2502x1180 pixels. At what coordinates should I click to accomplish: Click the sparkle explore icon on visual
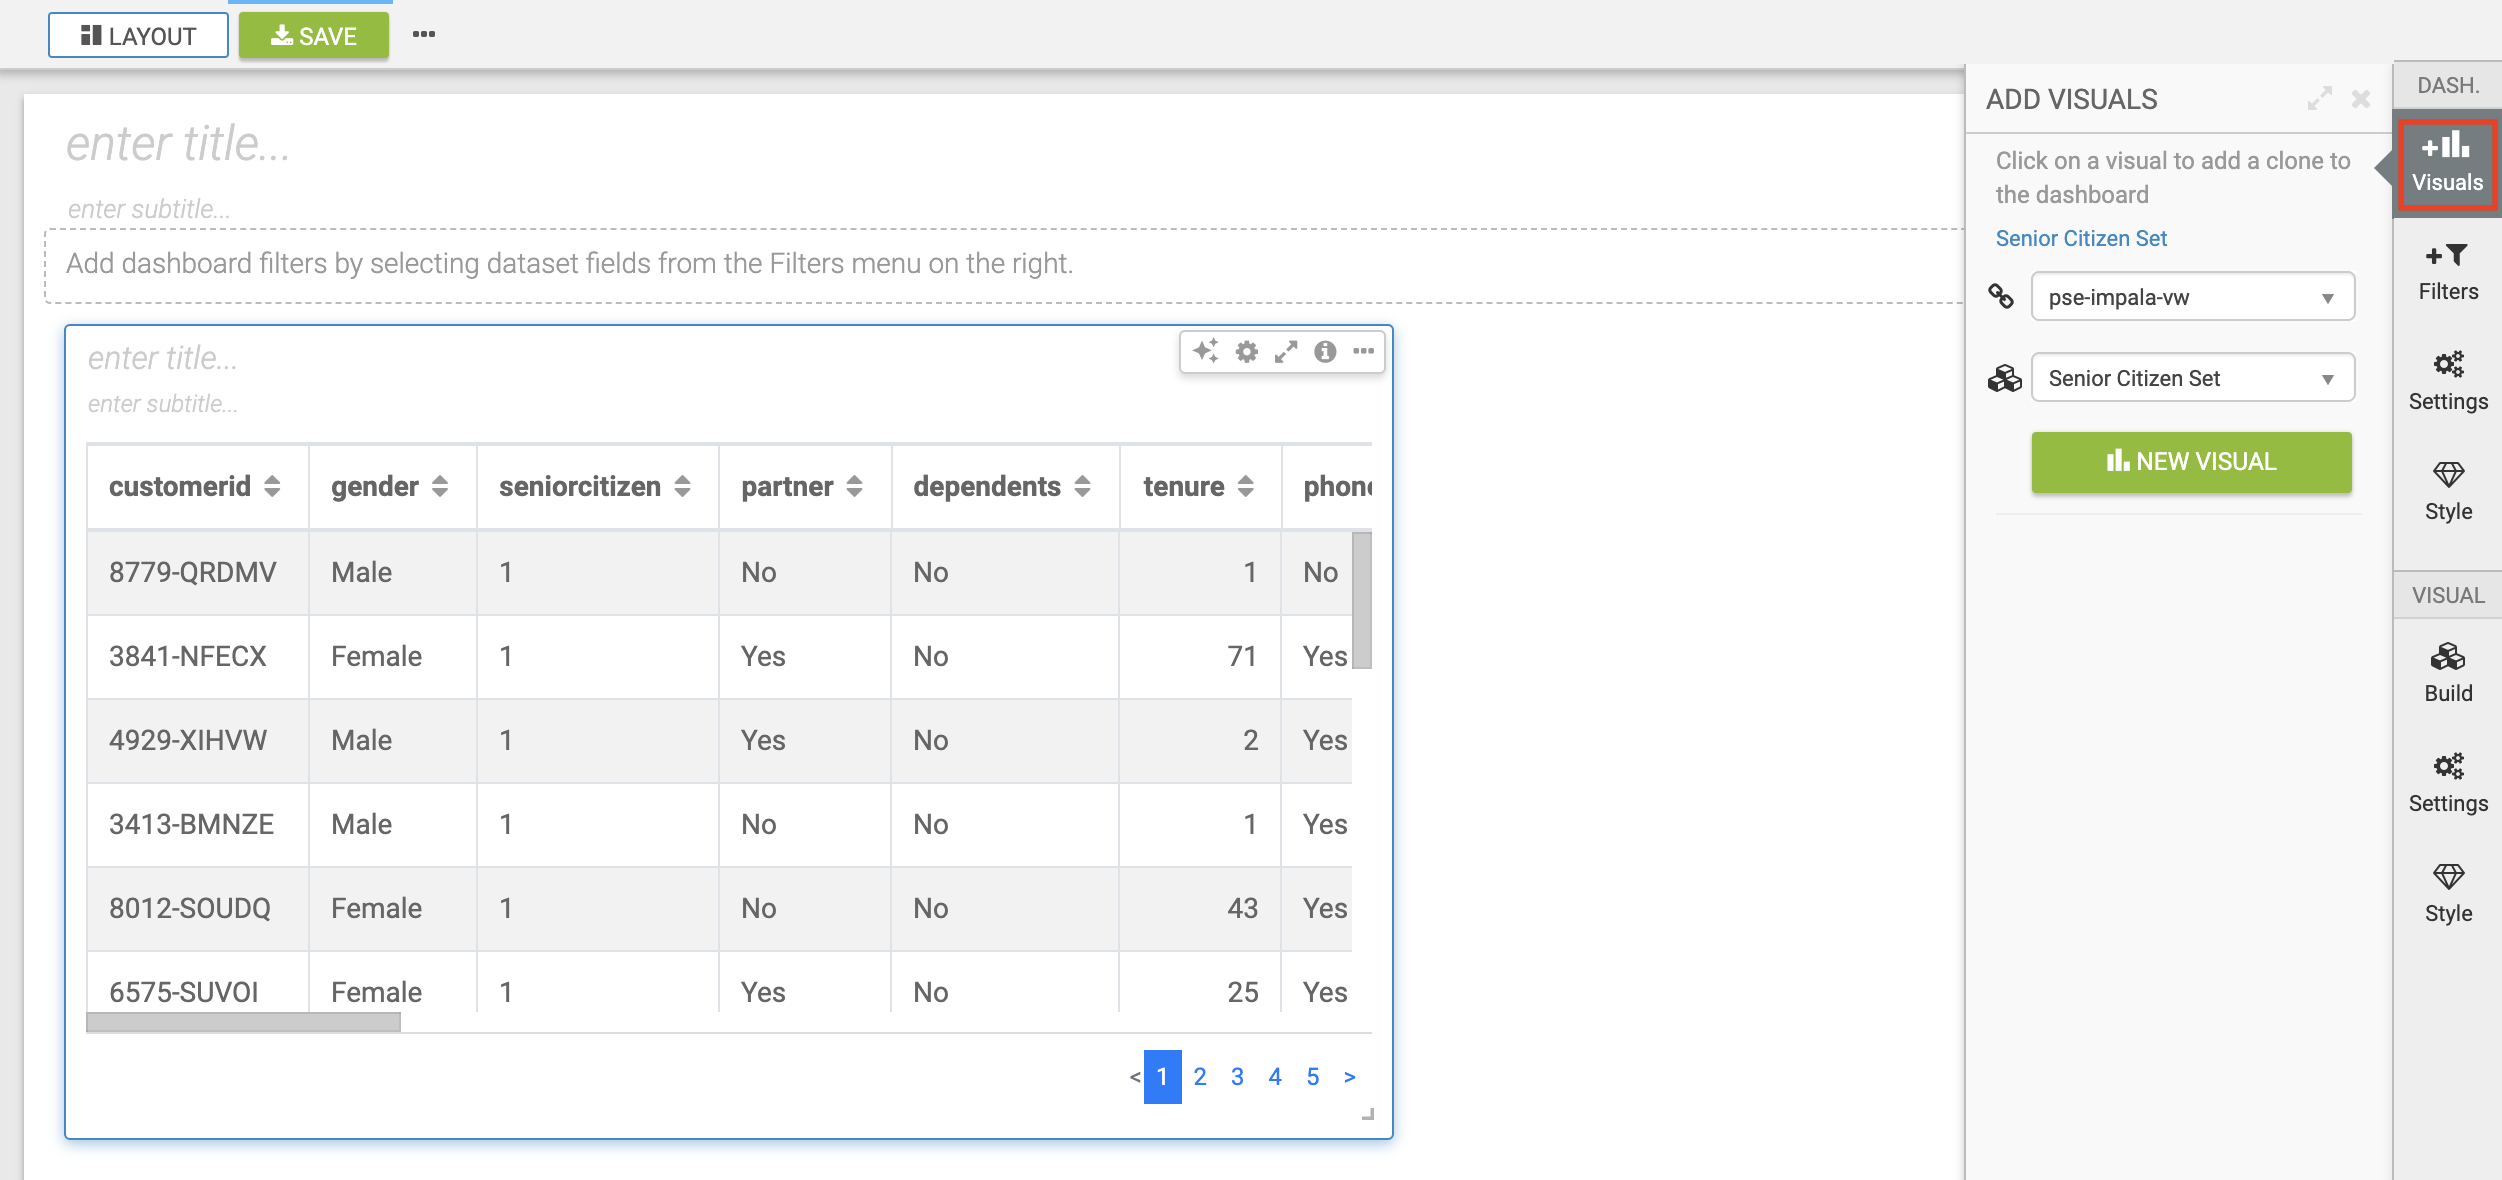(1205, 351)
